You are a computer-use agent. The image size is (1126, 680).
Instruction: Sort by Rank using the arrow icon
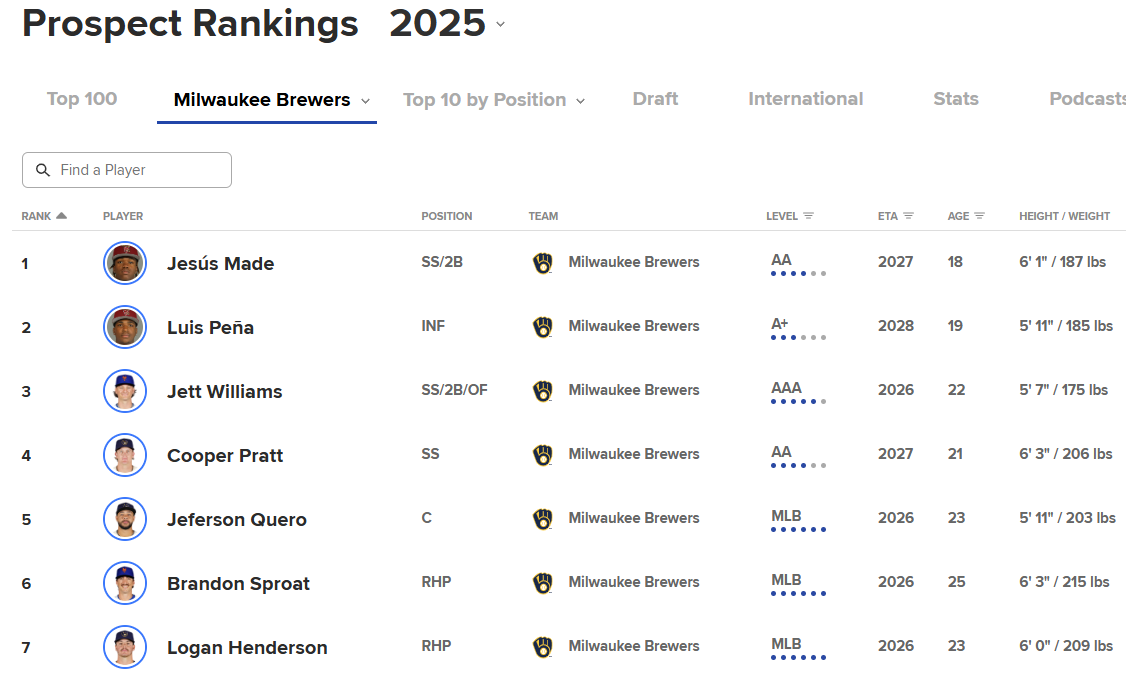click(62, 216)
